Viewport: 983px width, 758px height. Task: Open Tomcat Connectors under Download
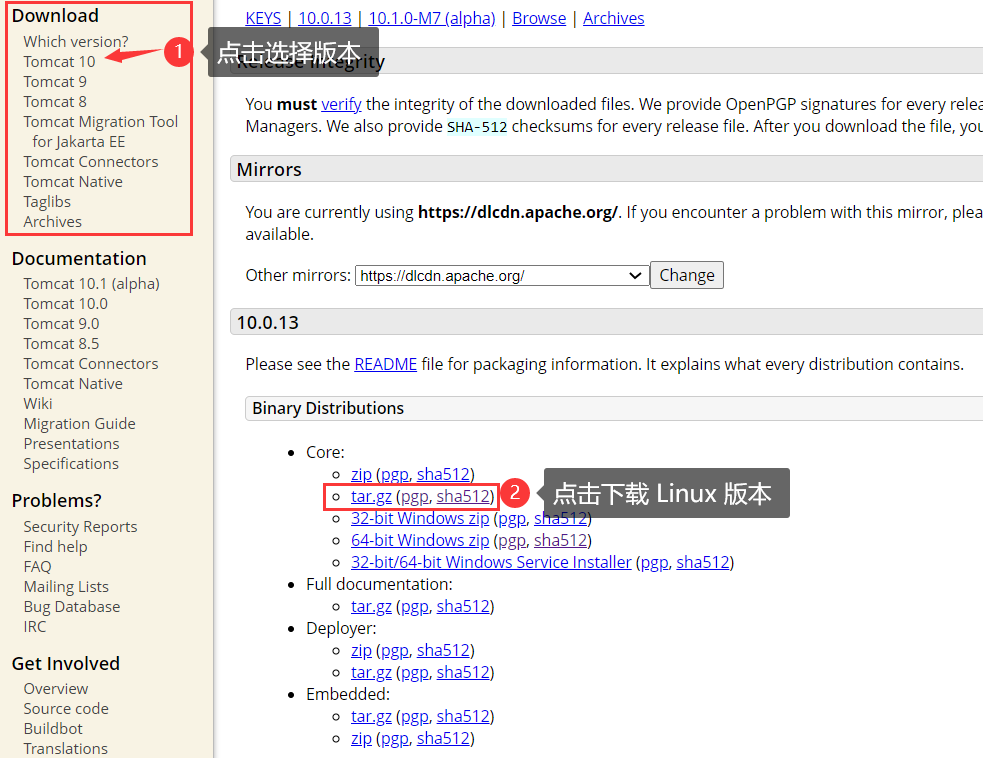(90, 162)
